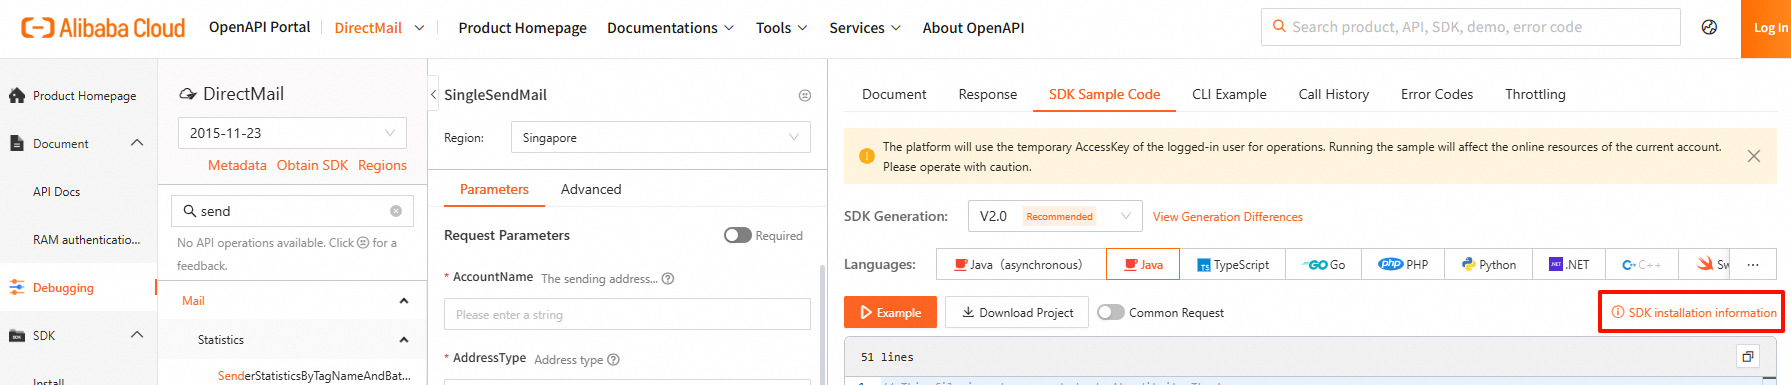Click the smiley feedback icon beside SingleSendMail

[805, 96]
